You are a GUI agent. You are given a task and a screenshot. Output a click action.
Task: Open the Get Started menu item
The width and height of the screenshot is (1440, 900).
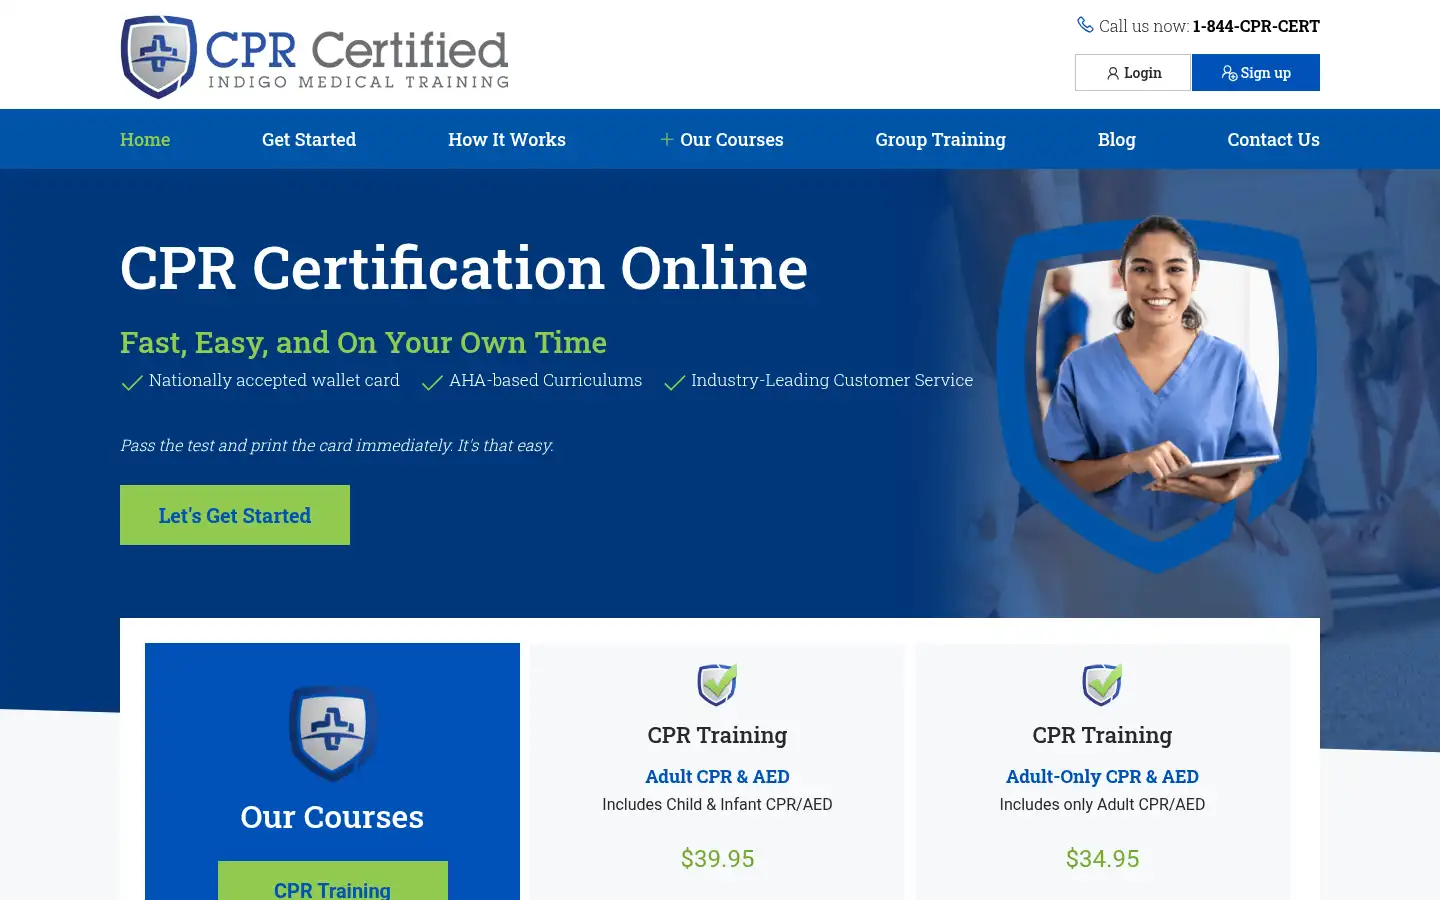pyautogui.click(x=309, y=140)
